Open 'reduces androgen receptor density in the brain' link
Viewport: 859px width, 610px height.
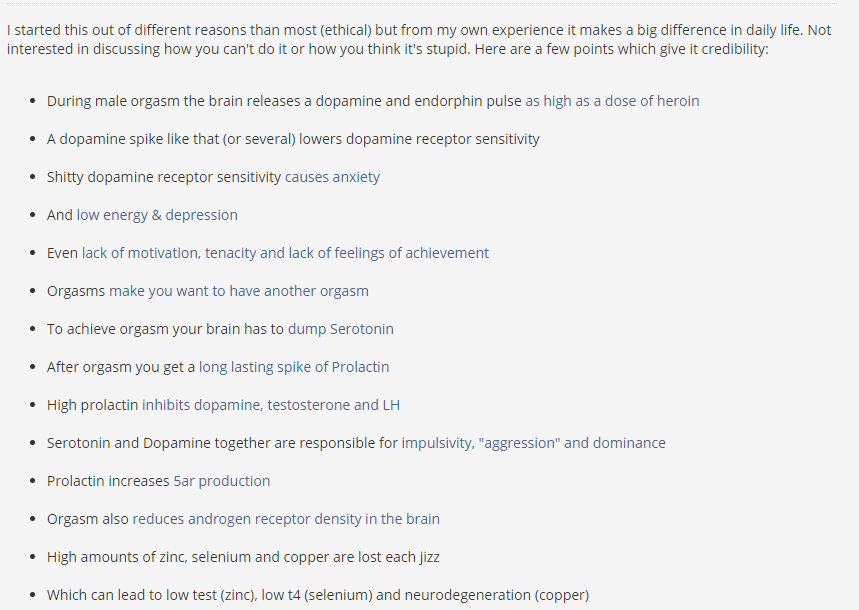(x=286, y=519)
